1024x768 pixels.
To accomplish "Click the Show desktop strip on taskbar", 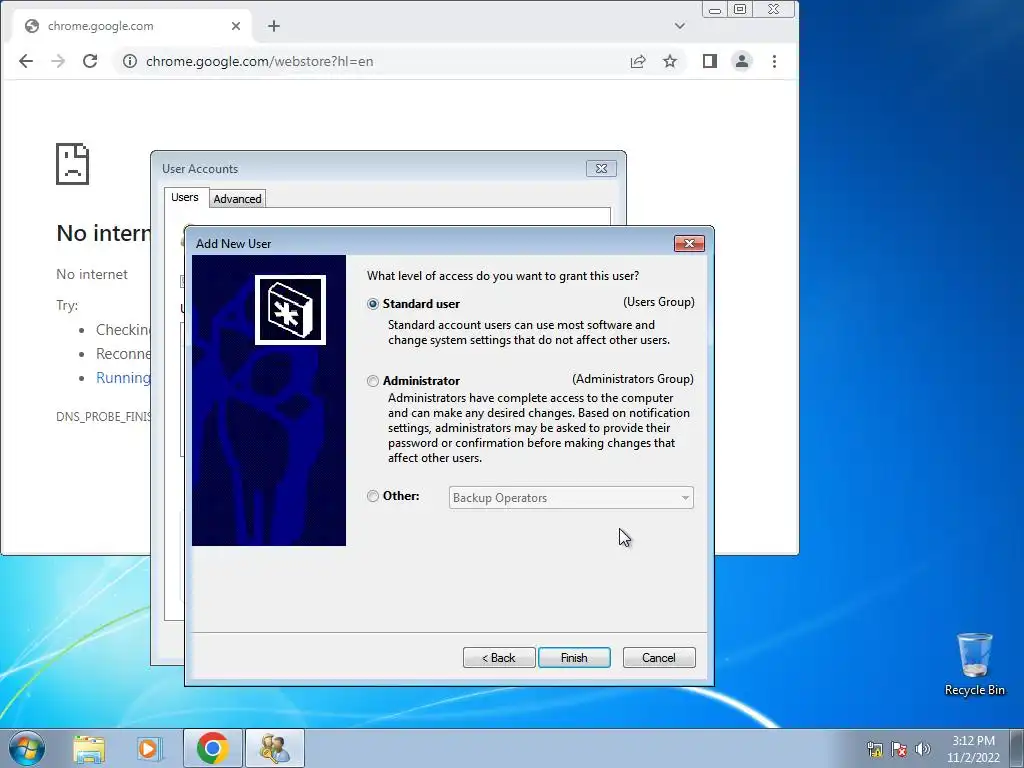I will [1017, 748].
